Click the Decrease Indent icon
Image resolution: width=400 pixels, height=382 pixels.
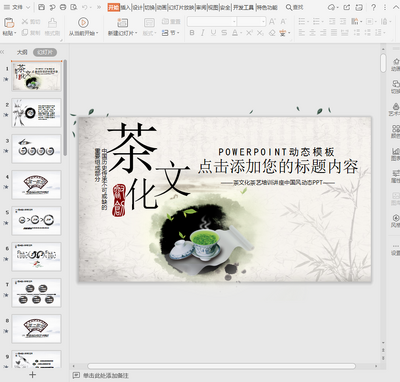coord(332,22)
